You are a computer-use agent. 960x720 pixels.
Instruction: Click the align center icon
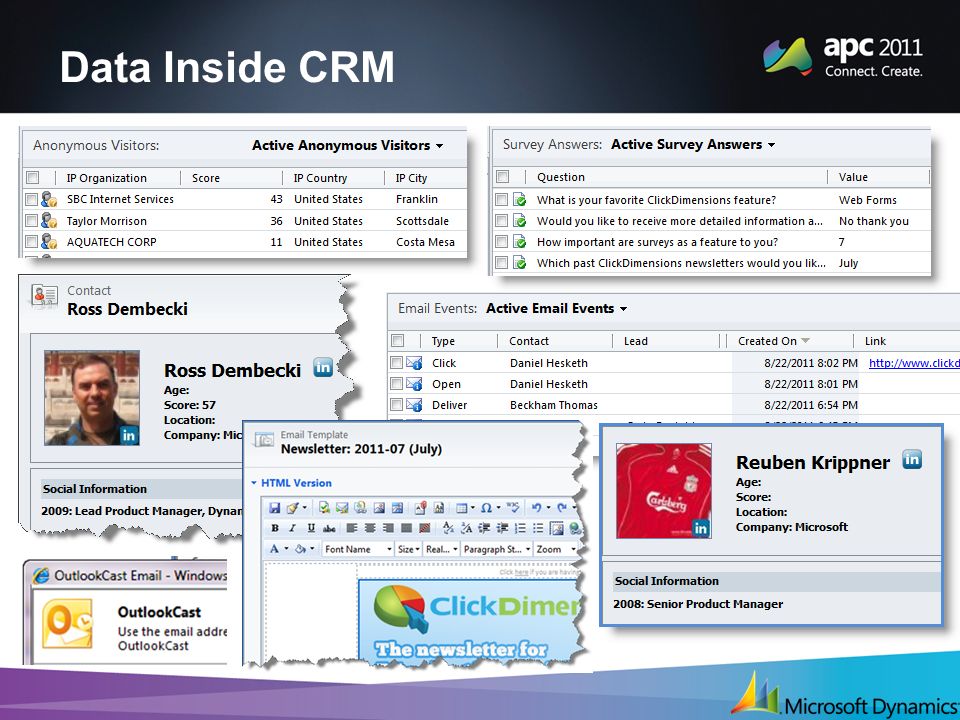pyautogui.click(x=370, y=528)
